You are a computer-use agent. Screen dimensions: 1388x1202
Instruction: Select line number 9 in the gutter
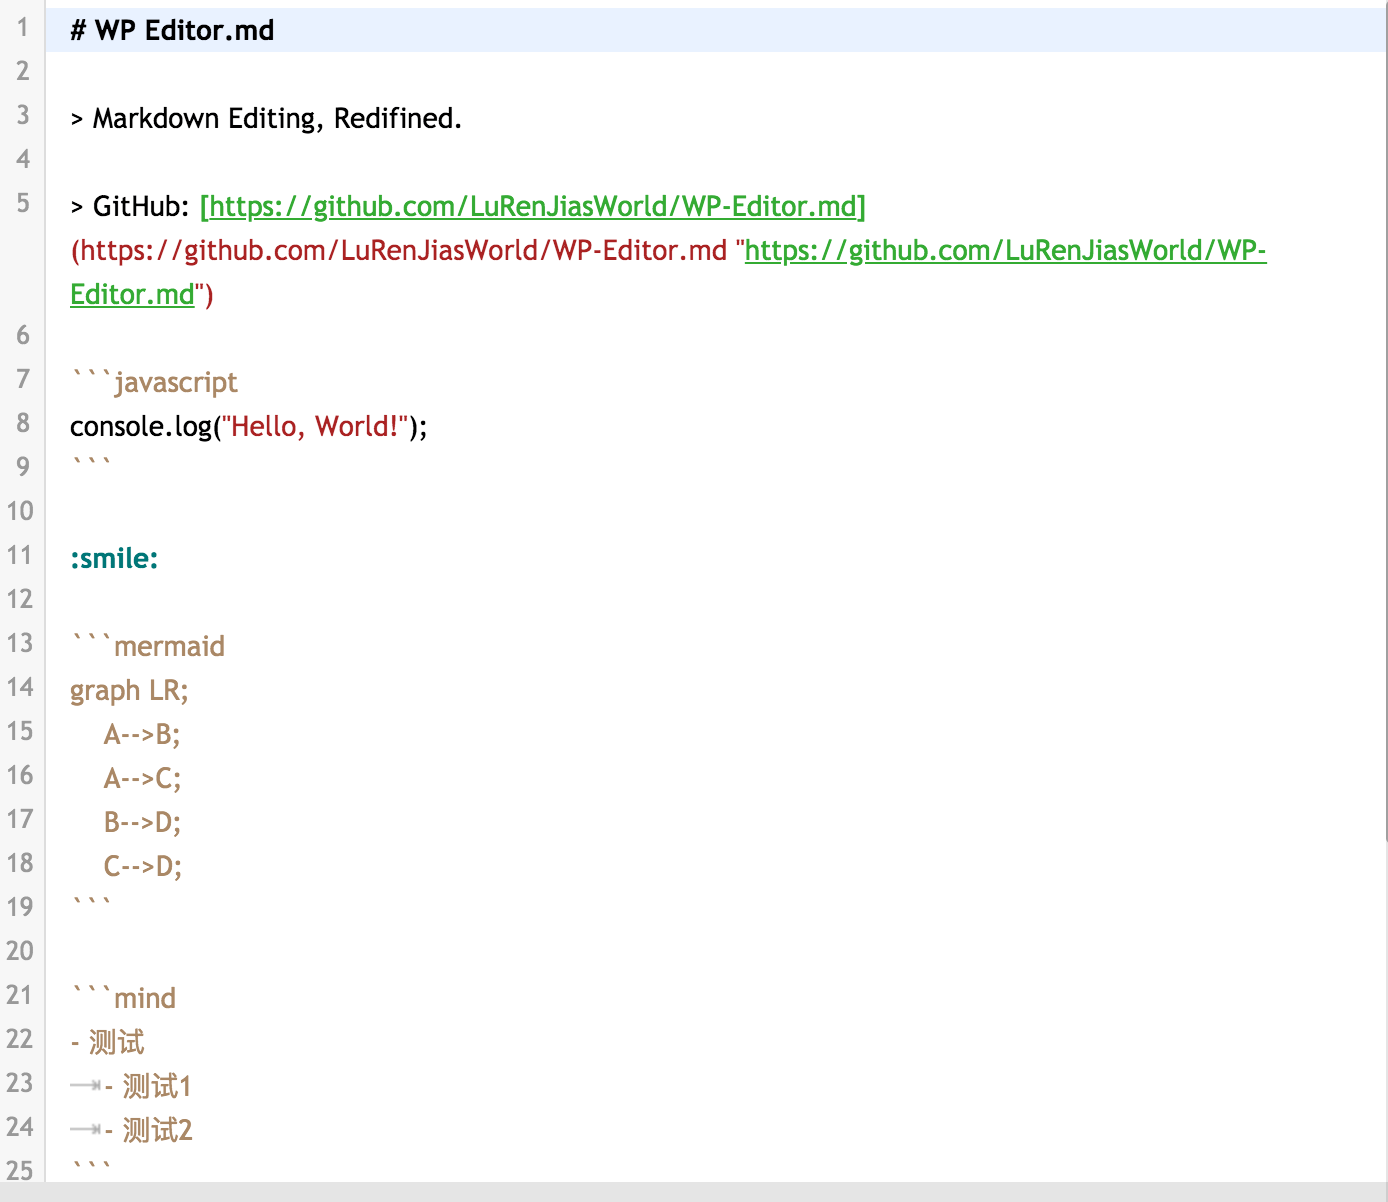pos(22,467)
